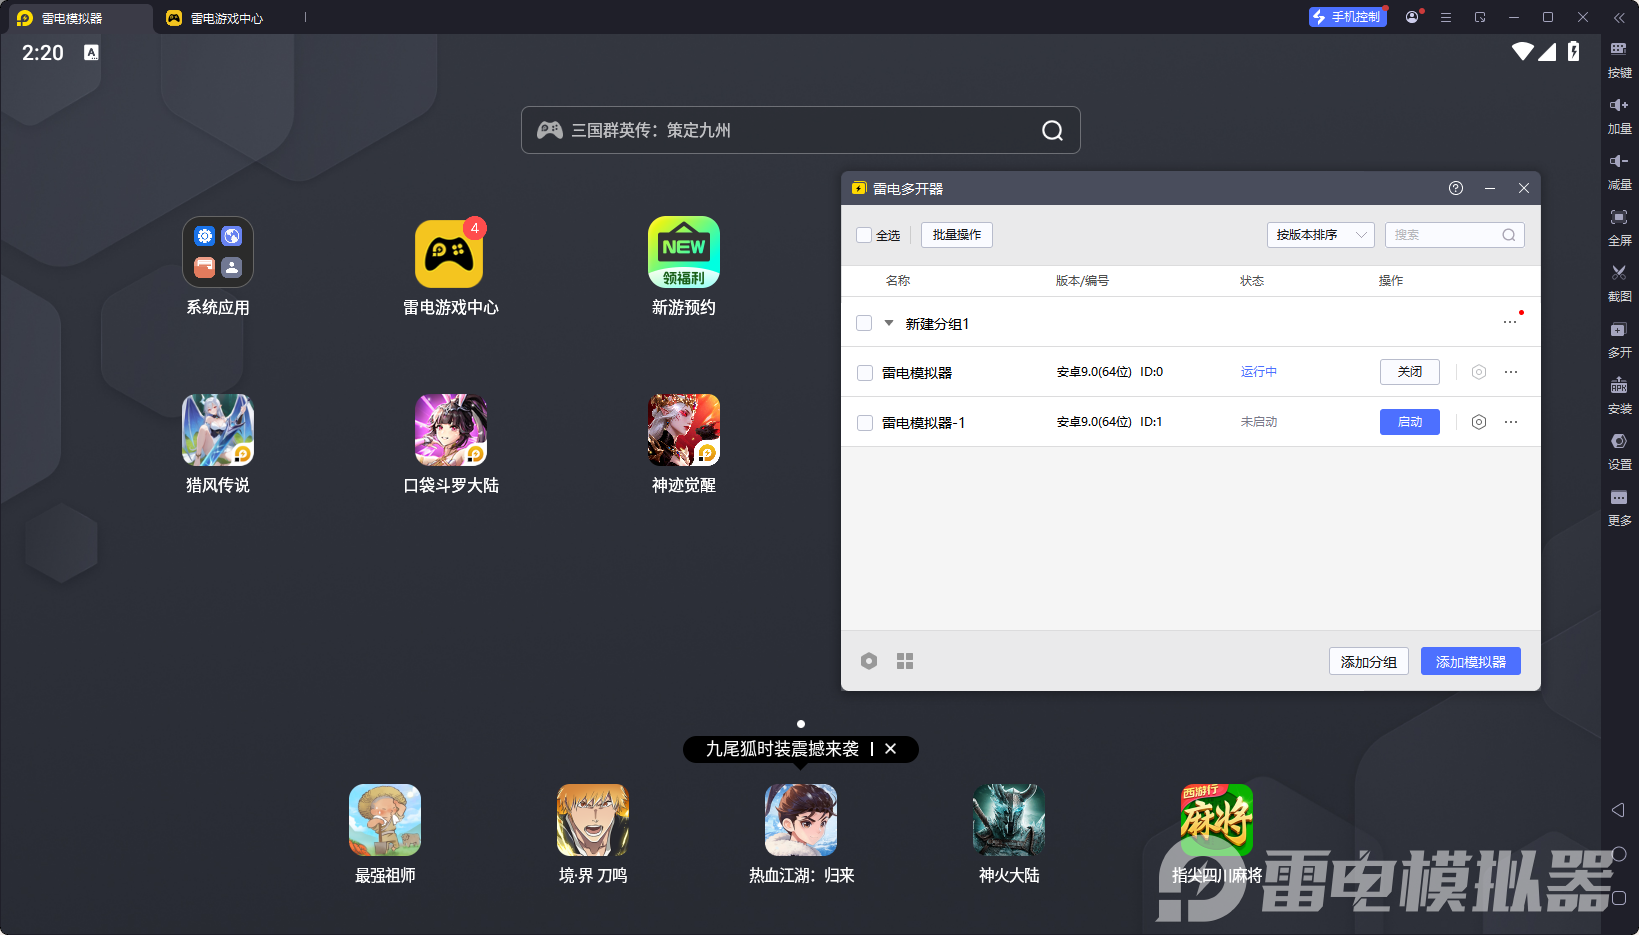Click the multi-instance search field
The height and width of the screenshot is (935, 1639).
[1445, 235]
